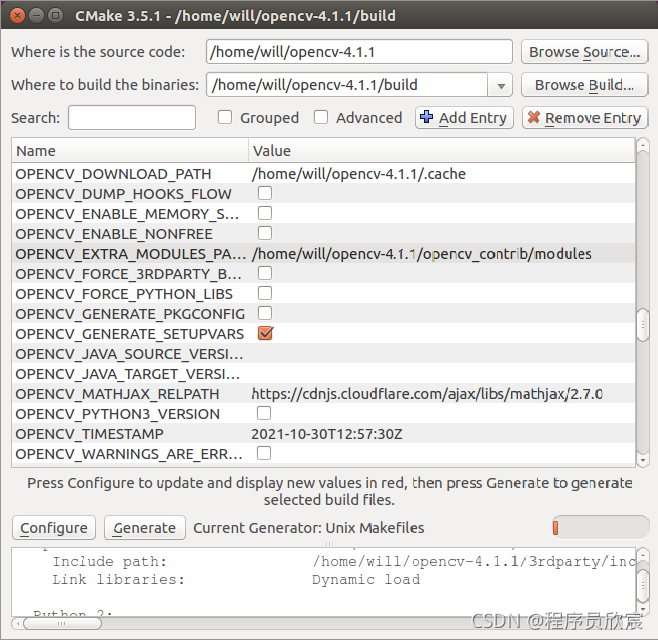Viewport: 658px width, 640px height.
Task: Check the OPENCV_GENERATE_PKGCONFIG box
Action: [265, 313]
